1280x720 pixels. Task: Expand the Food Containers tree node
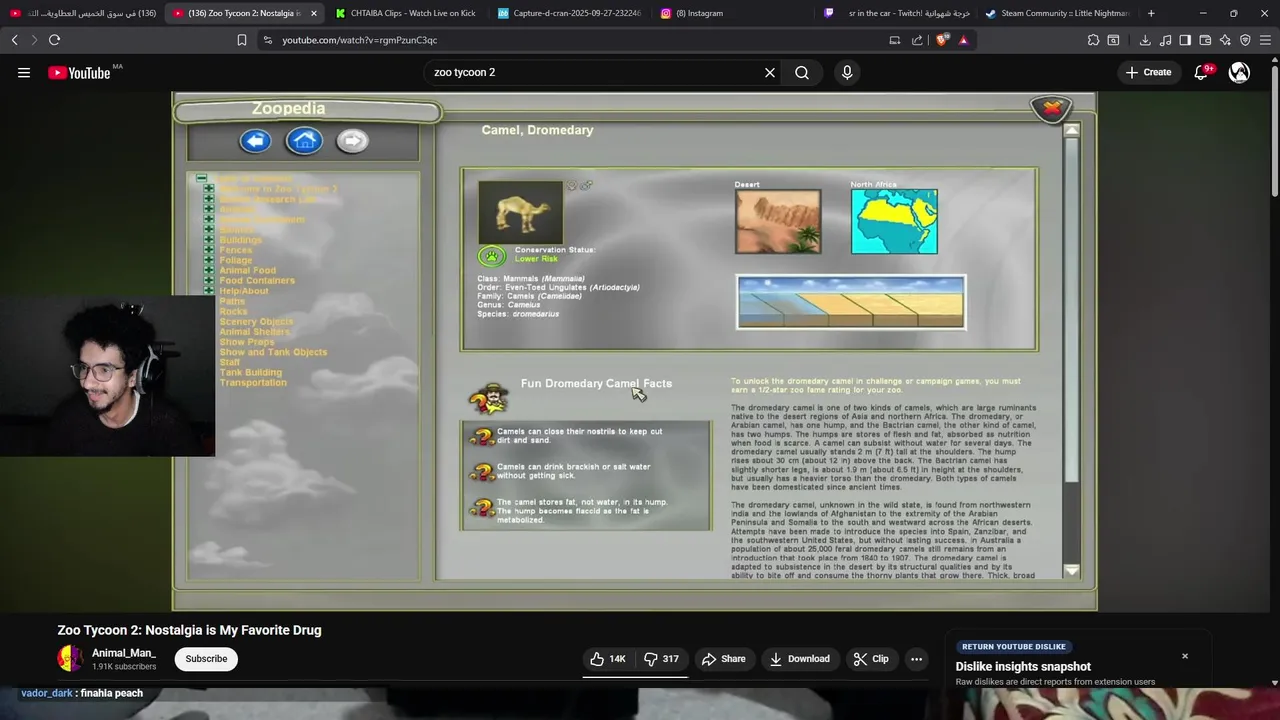coord(209,281)
